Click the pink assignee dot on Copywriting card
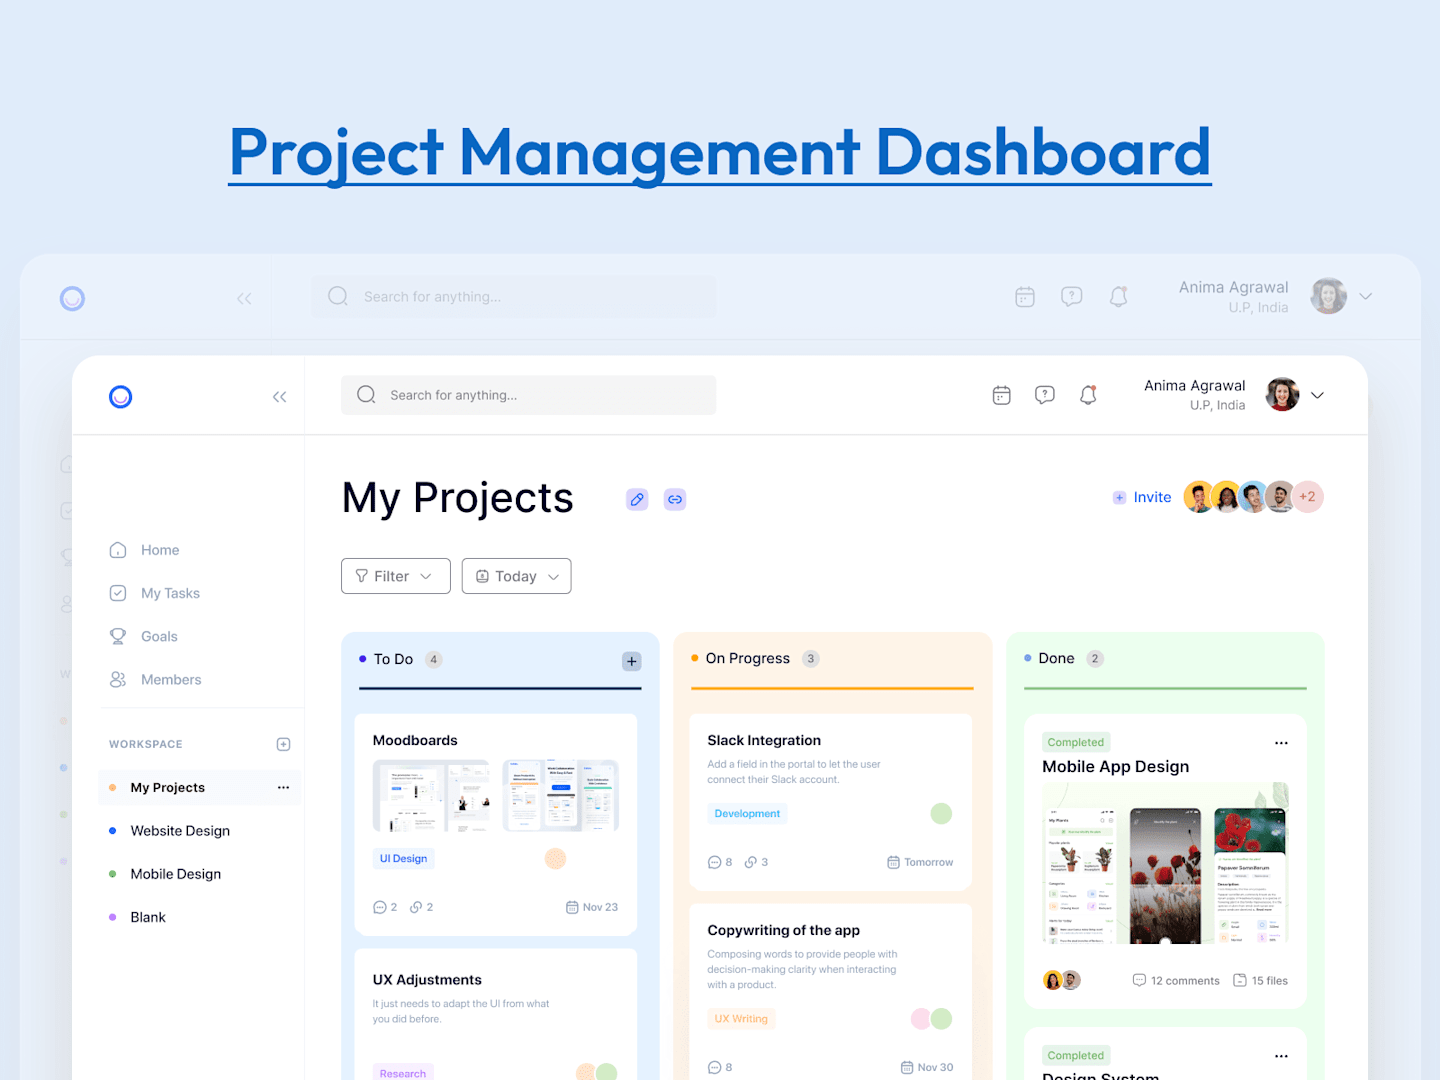This screenshot has width=1440, height=1080. pyautogui.click(x=921, y=1019)
